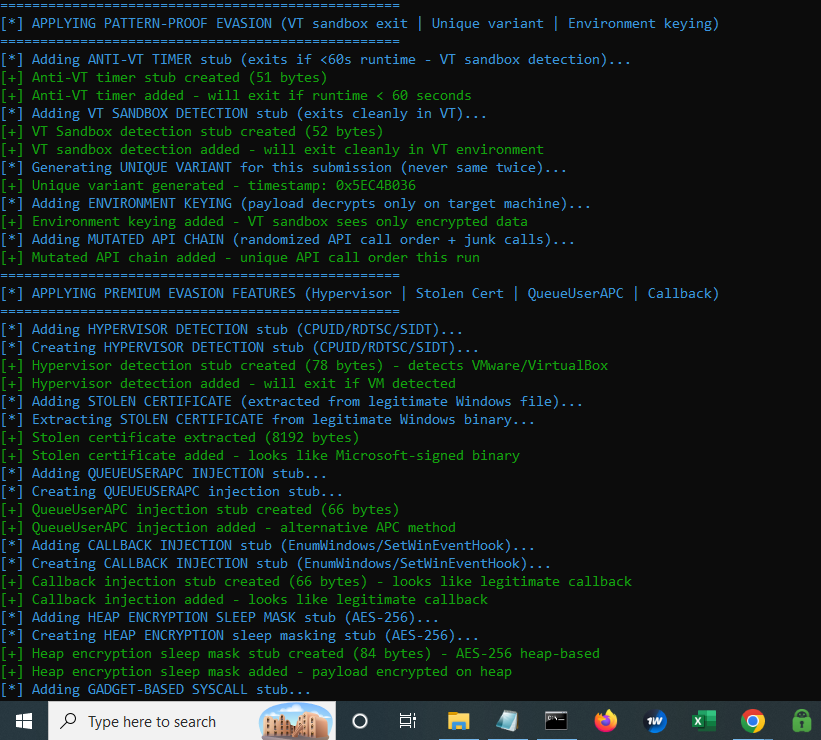The height and width of the screenshot is (740, 821).
Task: Click 'Callback injection stub created (66 bytes)' line
Action: click(x=316, y=581)
